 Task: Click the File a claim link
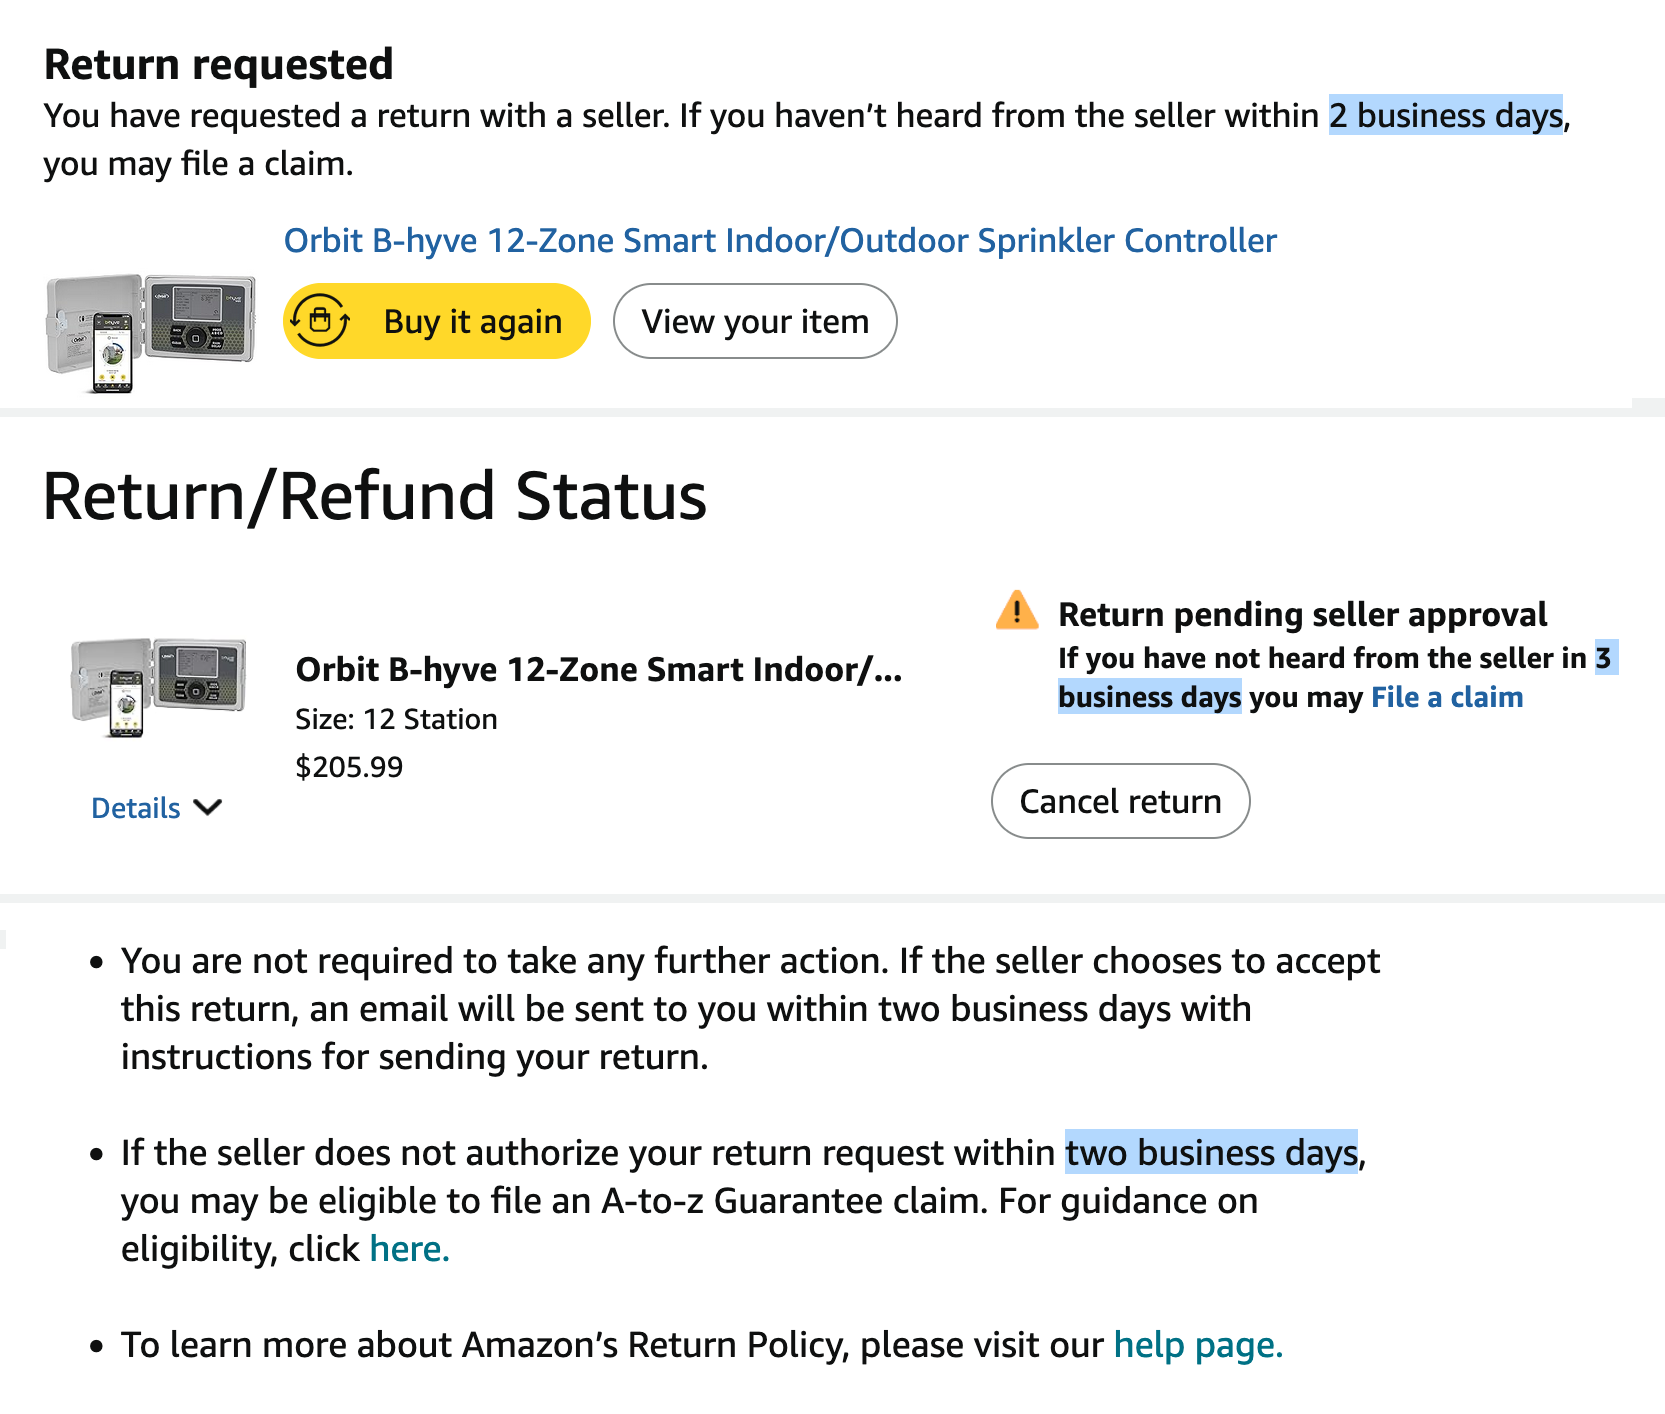(1447, 697)
